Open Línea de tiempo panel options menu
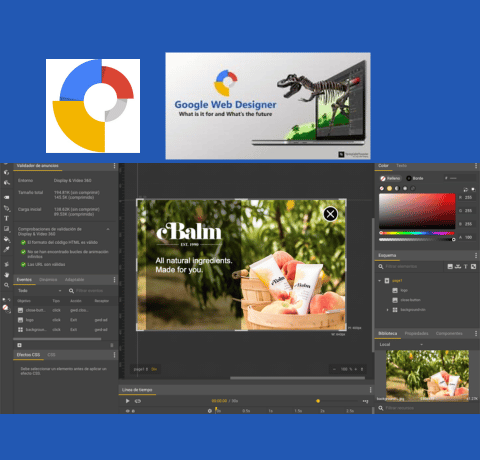The image size is (480, 460). point(370,390)
